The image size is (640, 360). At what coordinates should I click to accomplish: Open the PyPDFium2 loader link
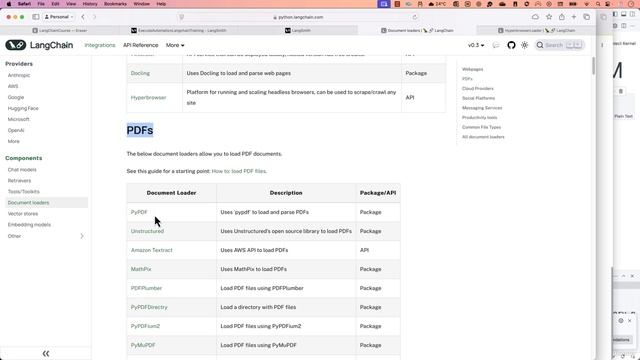(145, 326)
